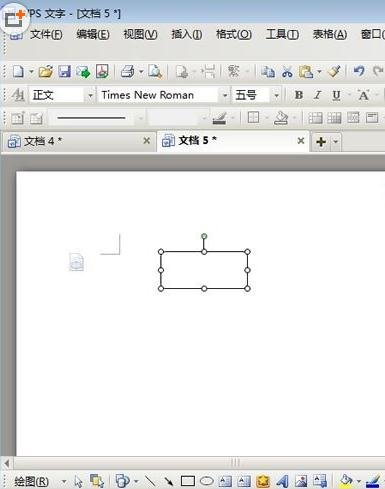Click the traditional Chinese conversion icon 繁
This screenshot has width=385, height=489.
(x=234, y=71)
